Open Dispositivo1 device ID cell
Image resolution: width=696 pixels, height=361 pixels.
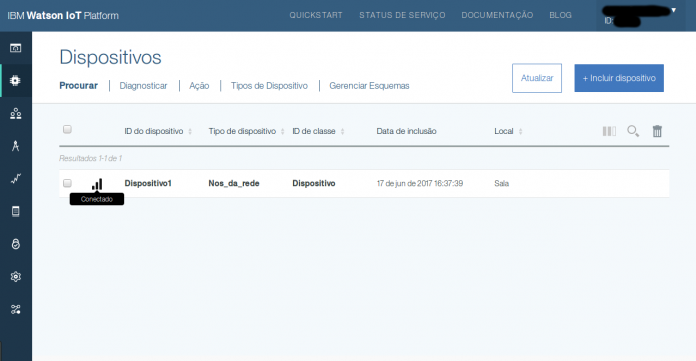coord(148,183)
